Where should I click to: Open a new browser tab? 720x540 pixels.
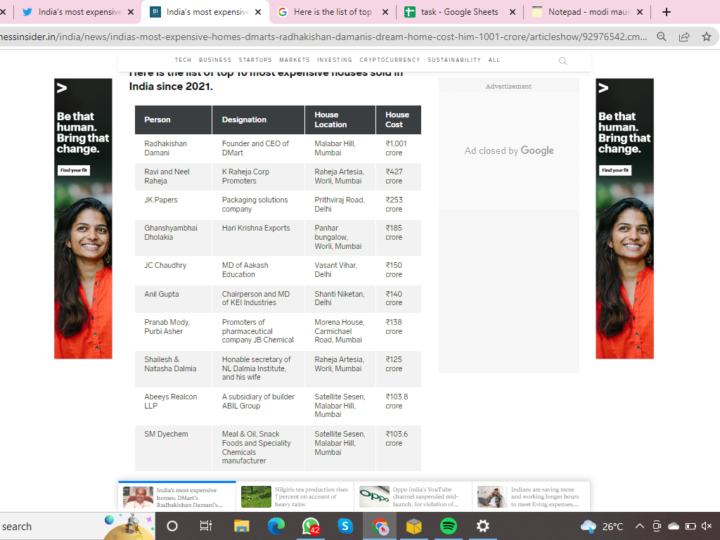pyautogui.click(x=667, y=12)
